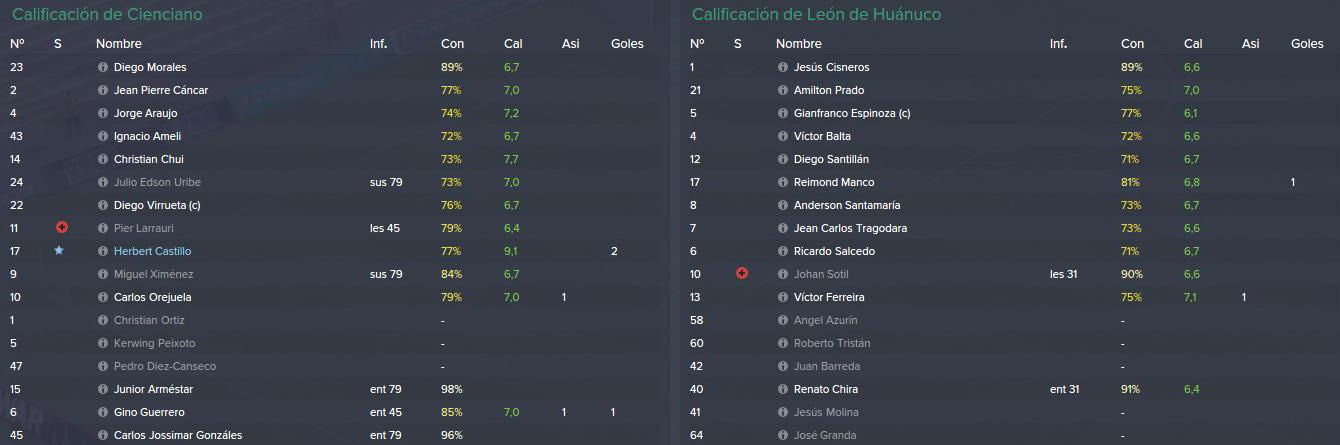The height and width of the screenshot is (445, 1340).
Task: Click the info icon beside Jesús Cisneros
Action: [x=782, y=67]
